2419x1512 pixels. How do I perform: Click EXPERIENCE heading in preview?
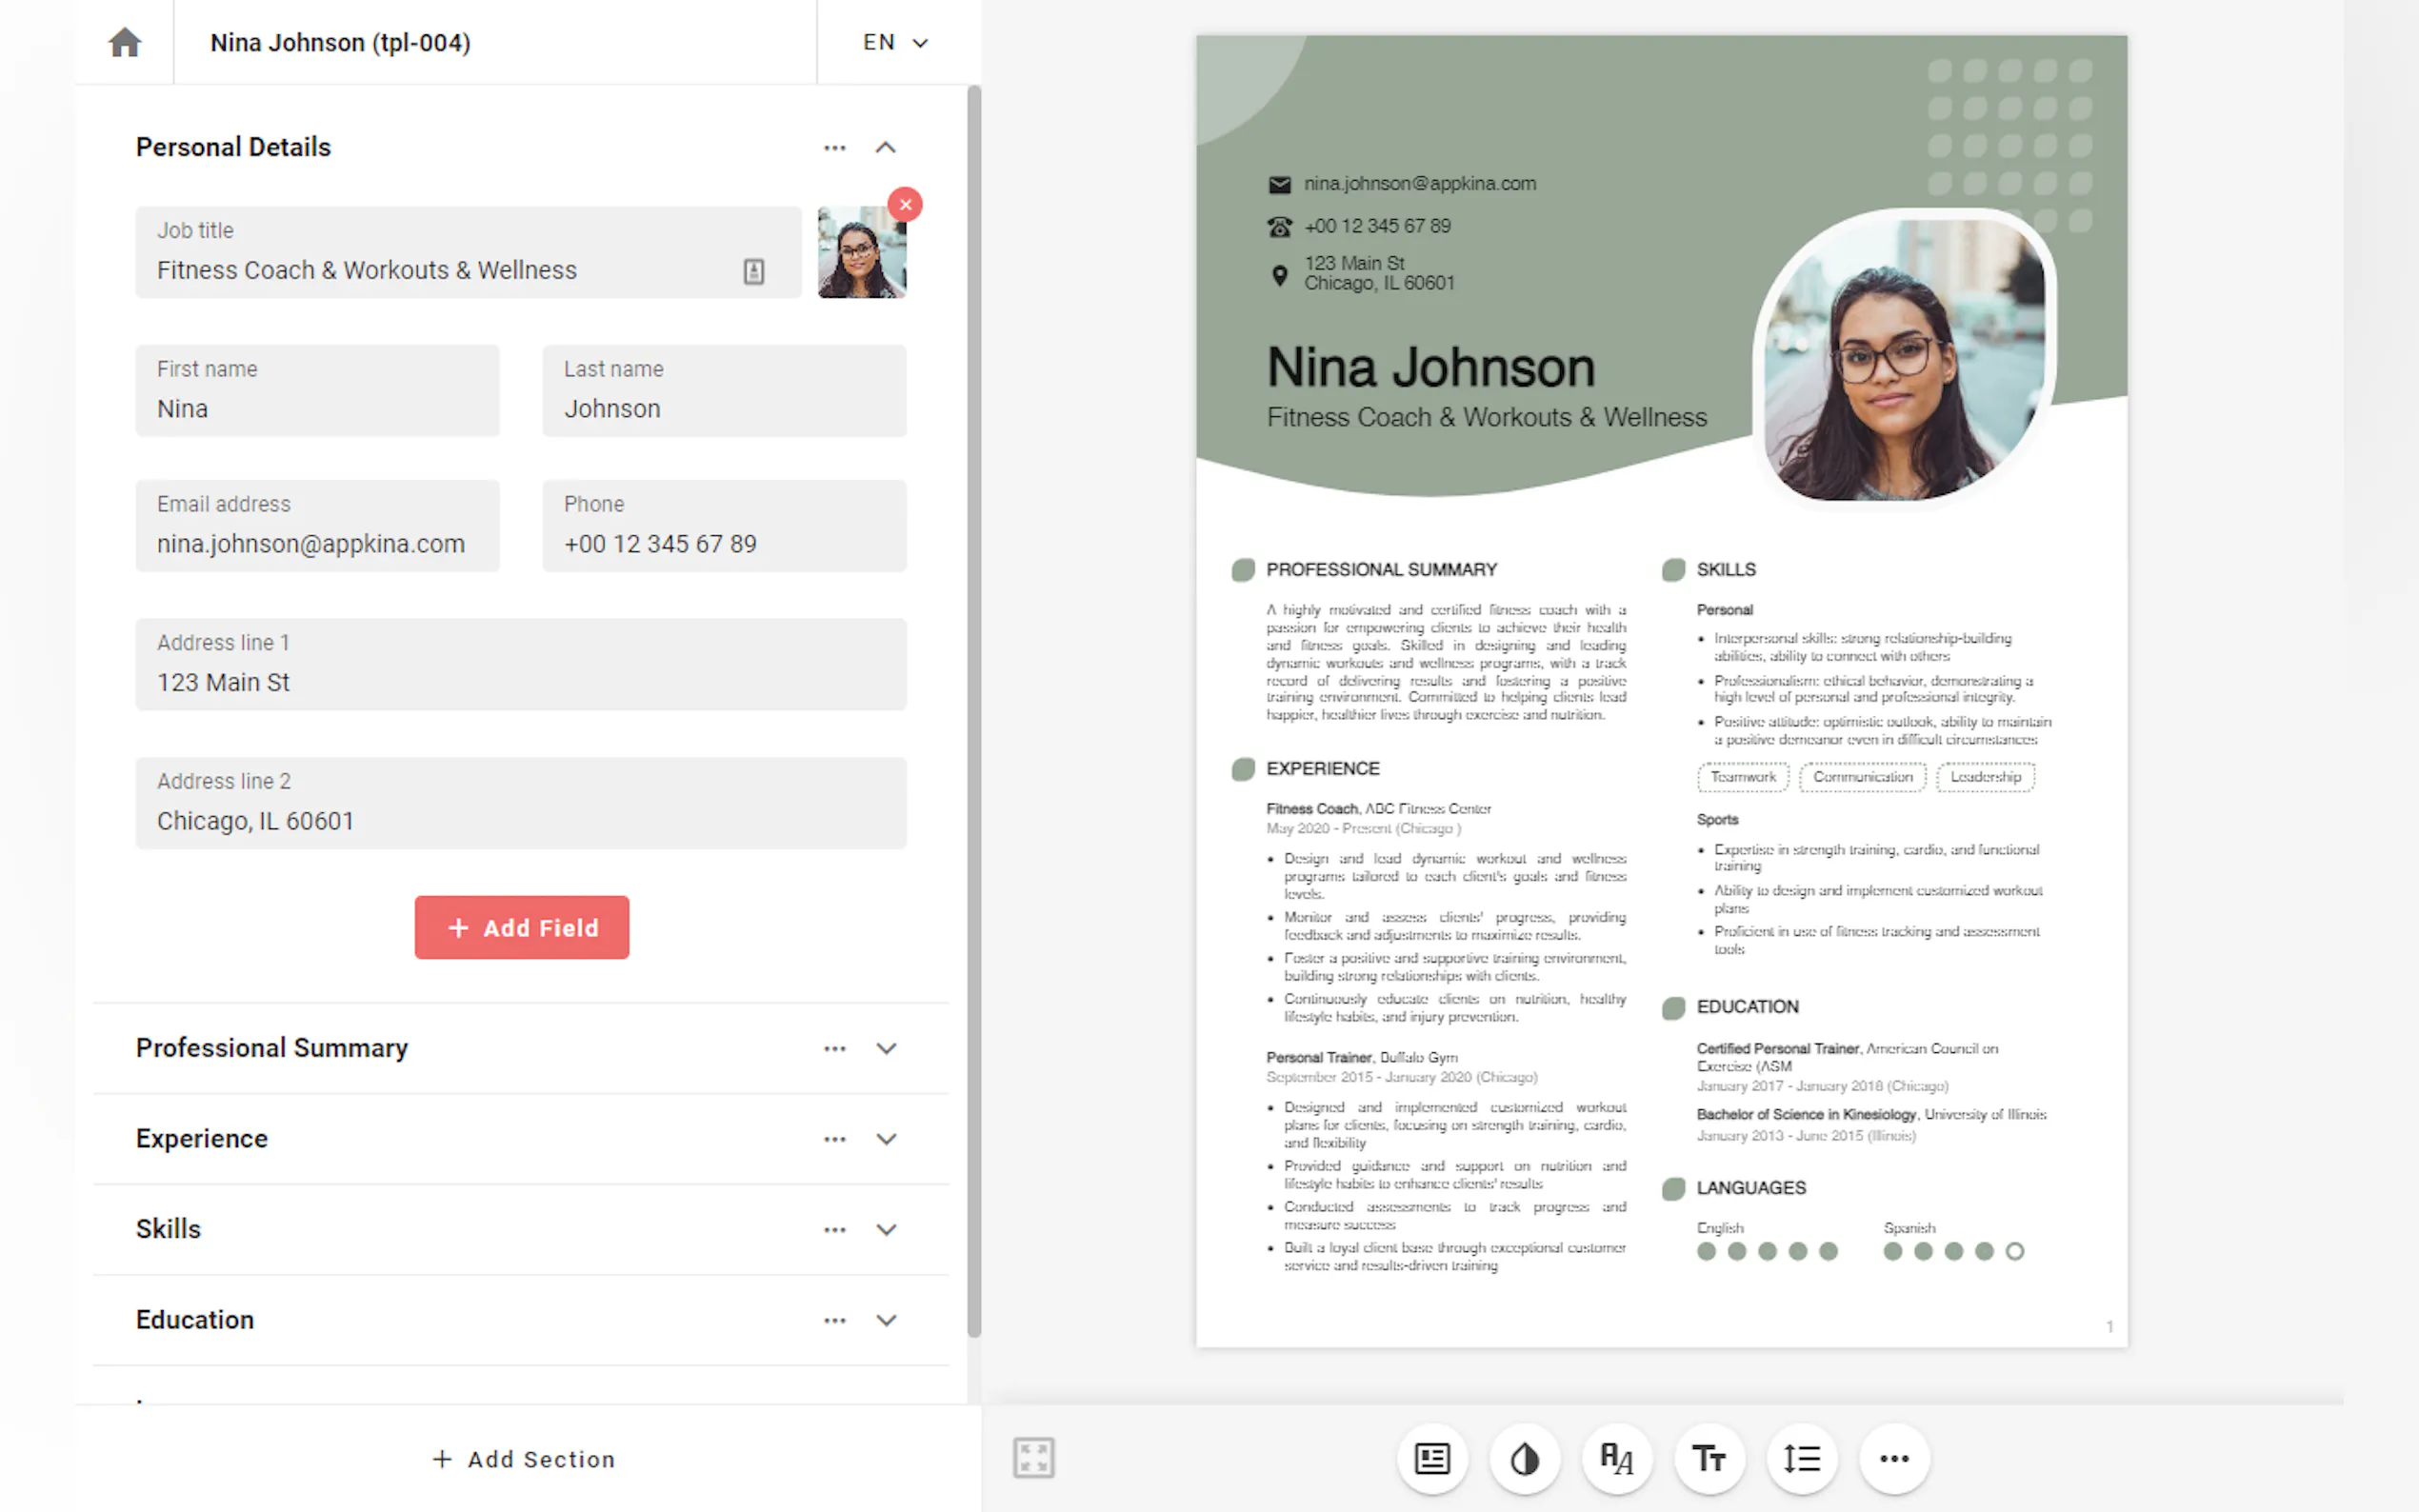[x=1322, y=769]
